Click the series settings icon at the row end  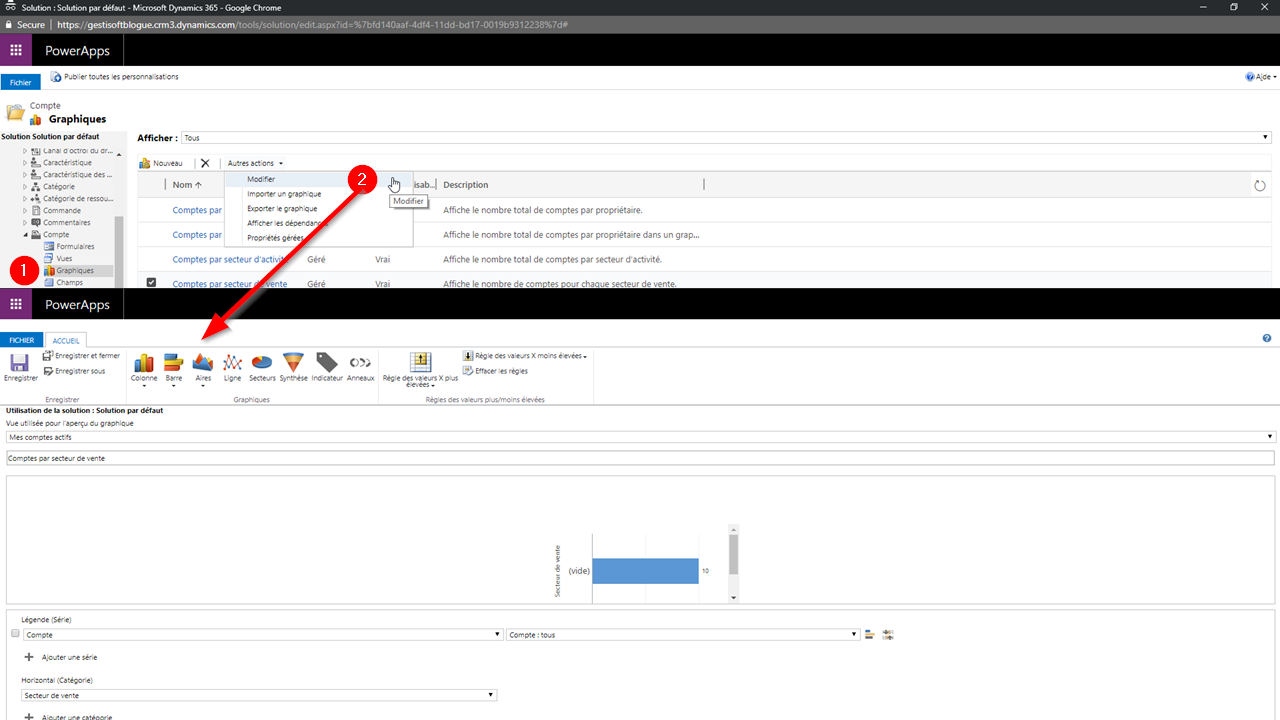[x=888, y=634]
